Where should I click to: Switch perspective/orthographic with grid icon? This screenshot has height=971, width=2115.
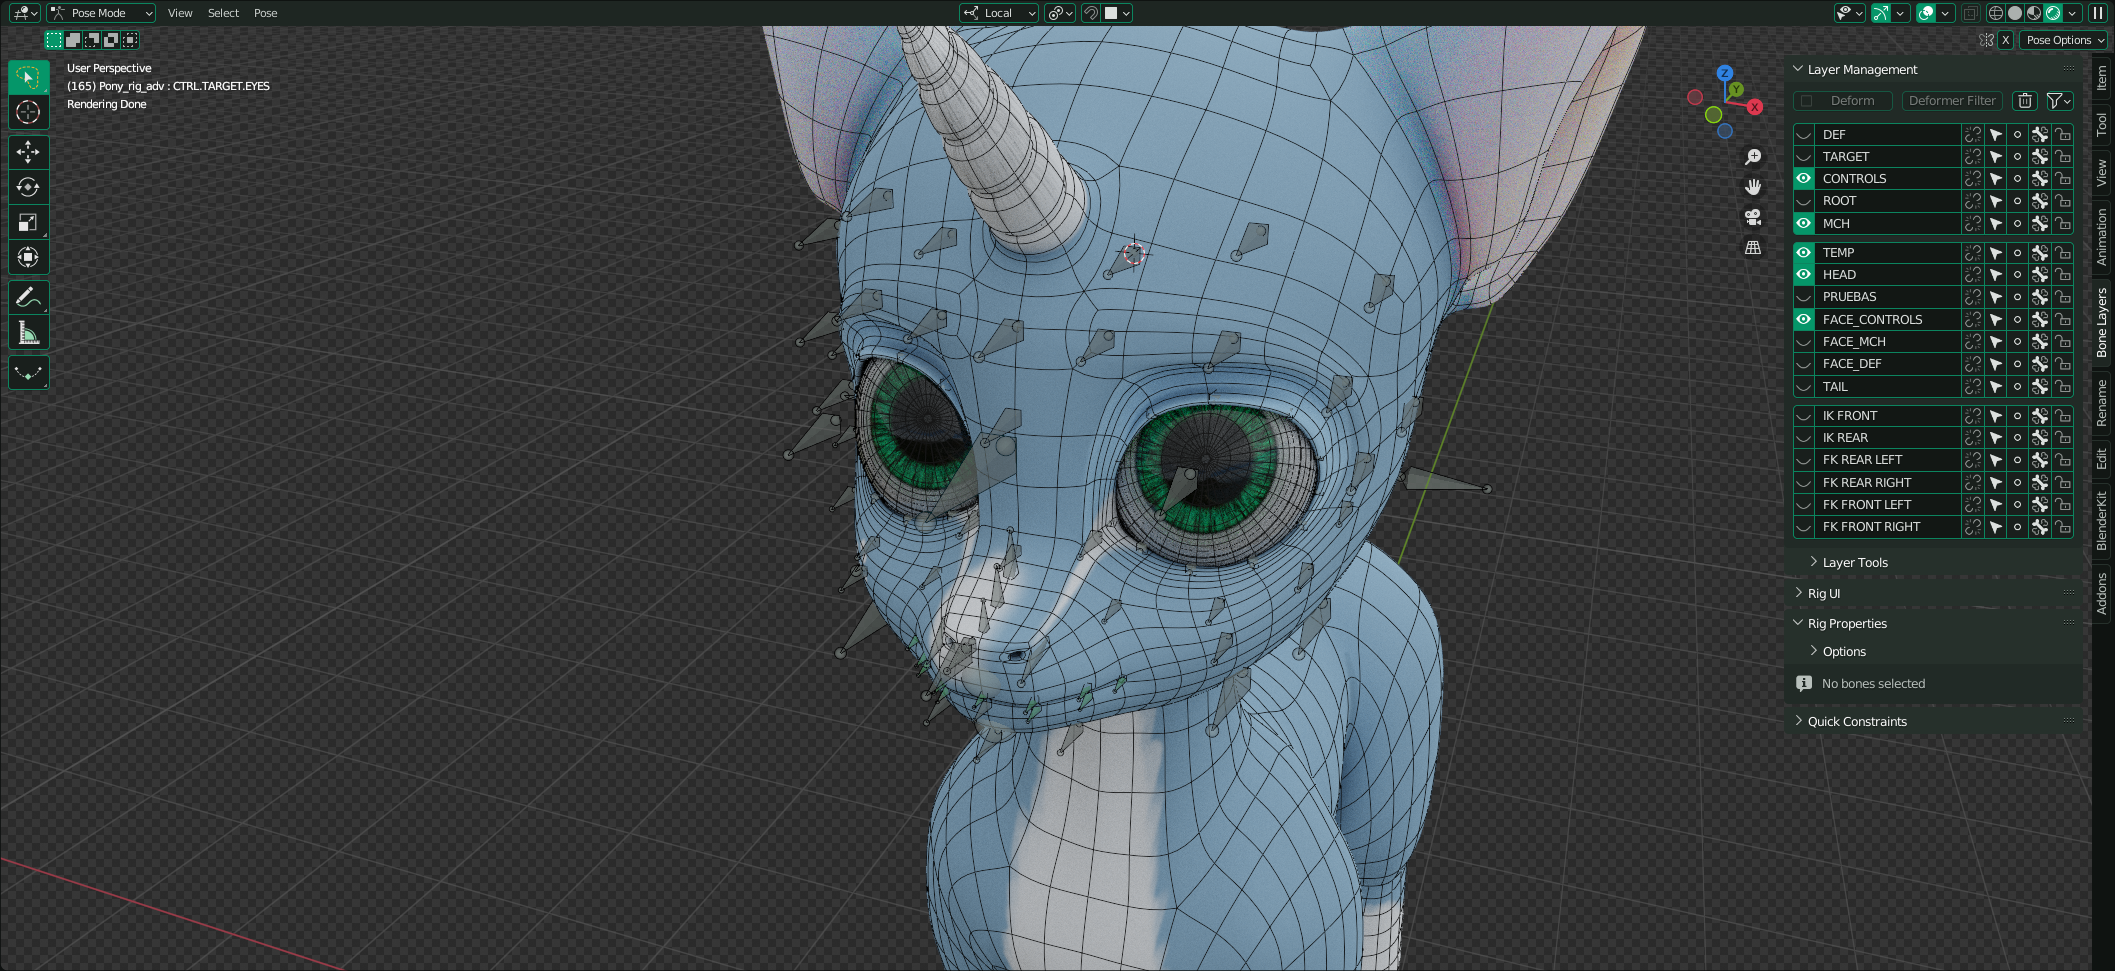(1753, 247)
